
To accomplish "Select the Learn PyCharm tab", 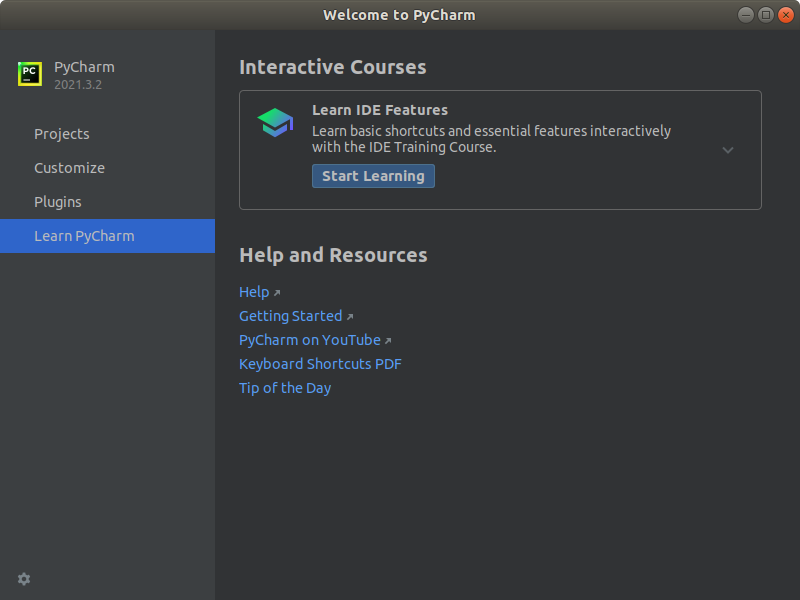I will click(x=84, y=236).
